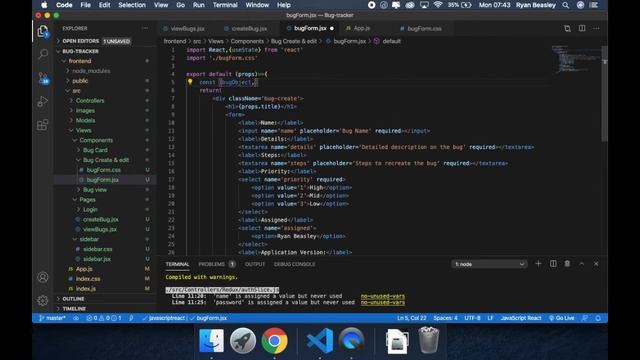
Task: Kill the terminal with trash icon
Action: point(567,264)
